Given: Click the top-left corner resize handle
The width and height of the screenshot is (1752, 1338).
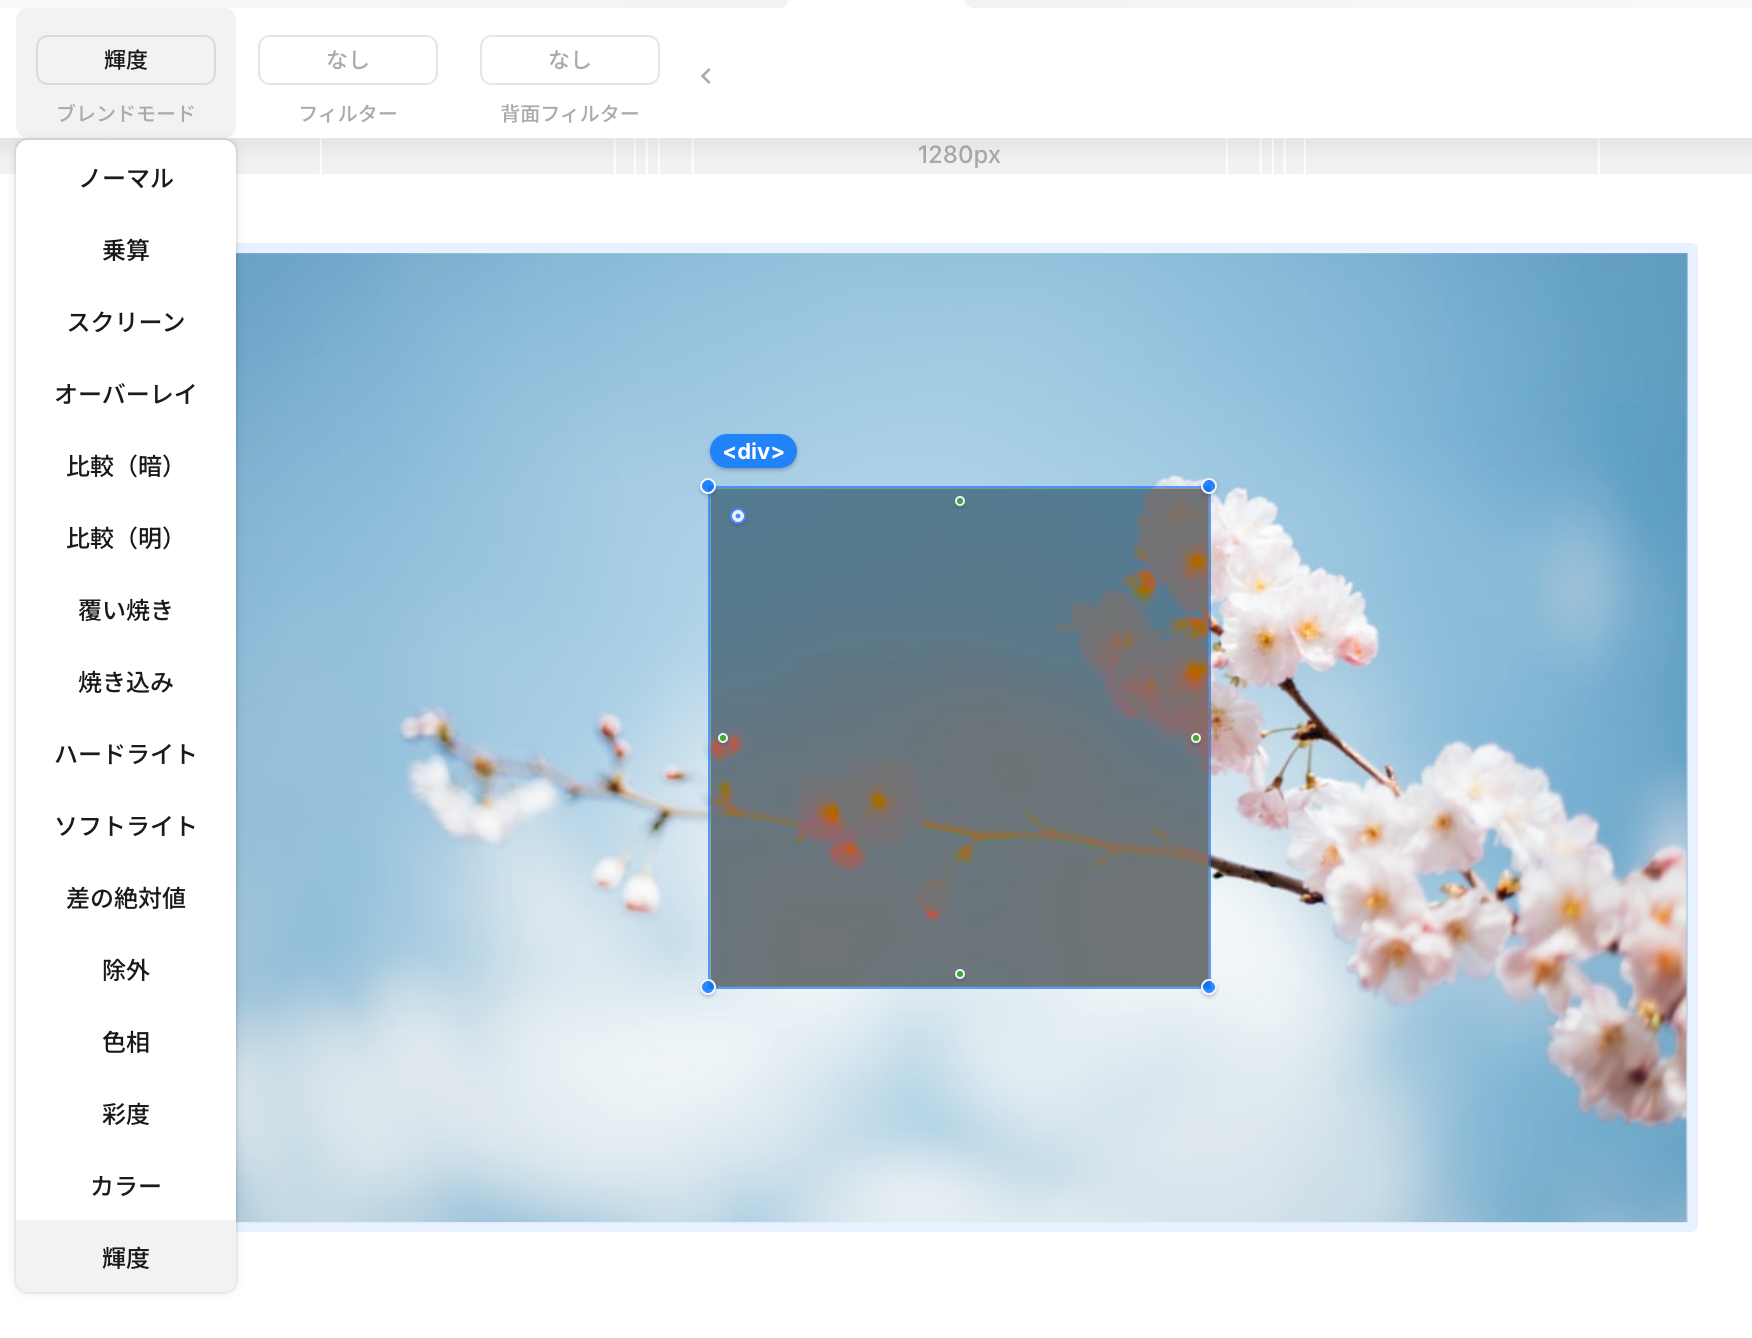Looking at the screenshot, I should click(708, 486).
